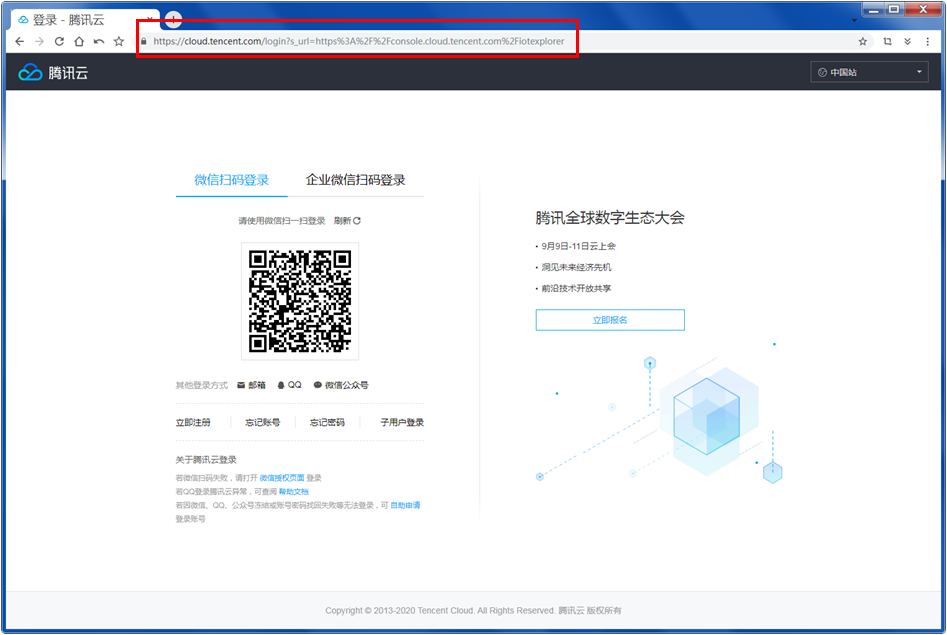The width and height of the screenshot is (947, 635).
Task: Expand hidden toolbar items double chevron
Action: click(x=907, y=41)
